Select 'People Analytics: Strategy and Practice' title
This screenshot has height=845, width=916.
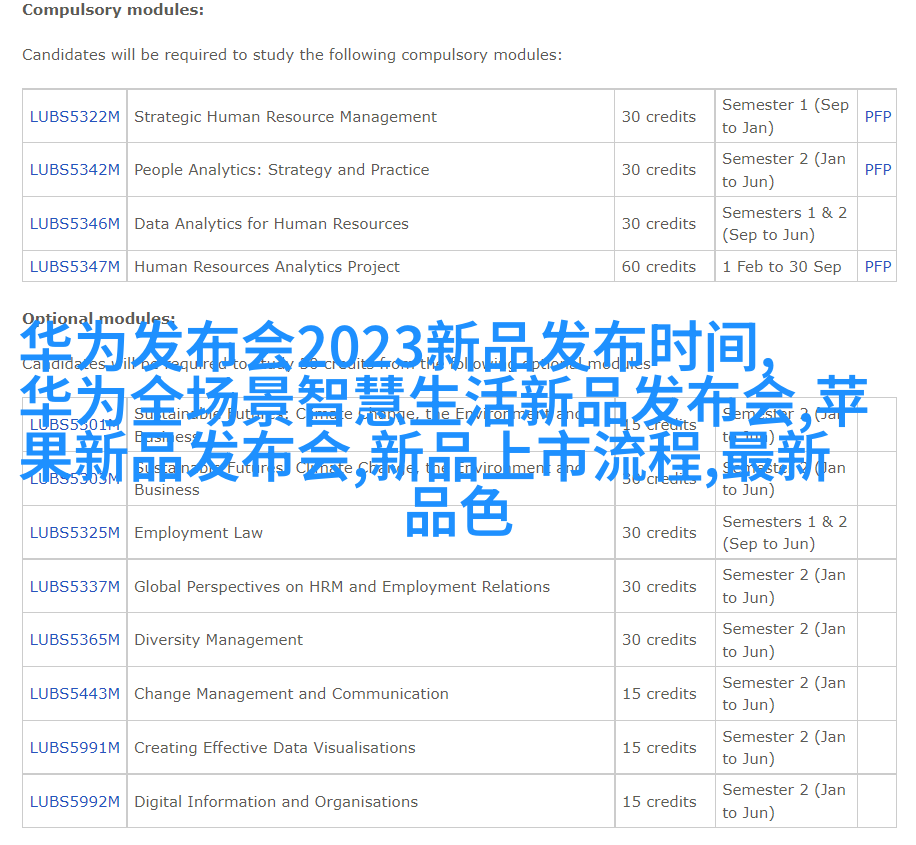coord(282,169)
